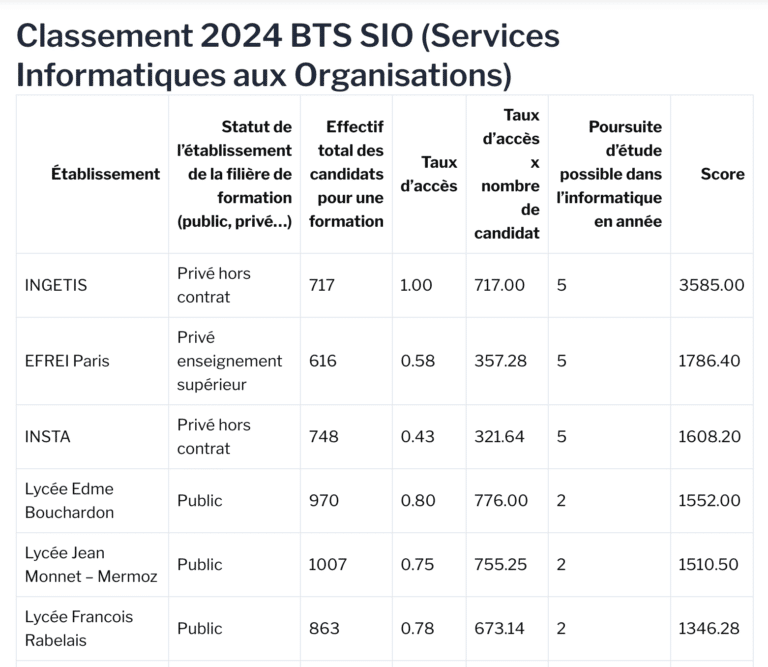
Task: Click the Lycée Francois Rabelais cell
Action: click(x=79, y=628)
